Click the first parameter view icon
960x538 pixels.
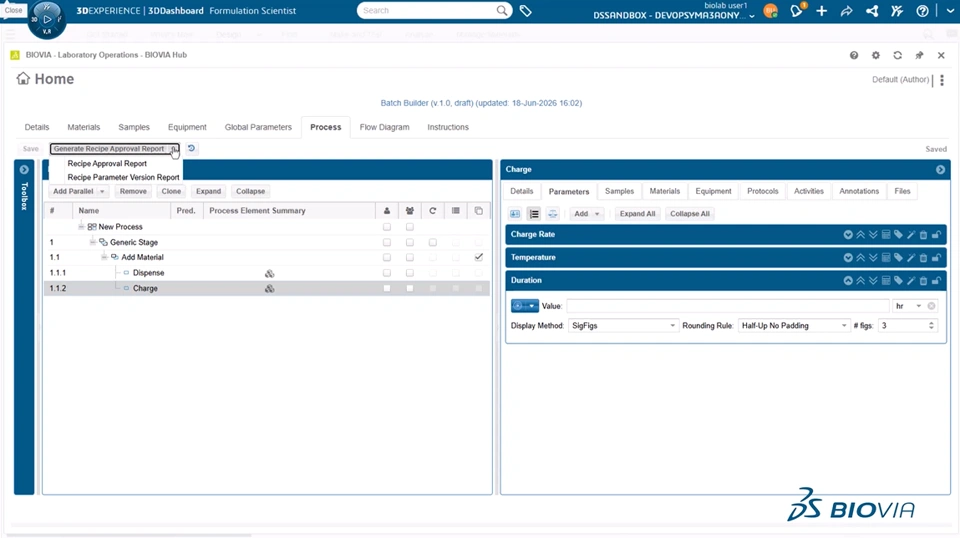tap(515, 214)
